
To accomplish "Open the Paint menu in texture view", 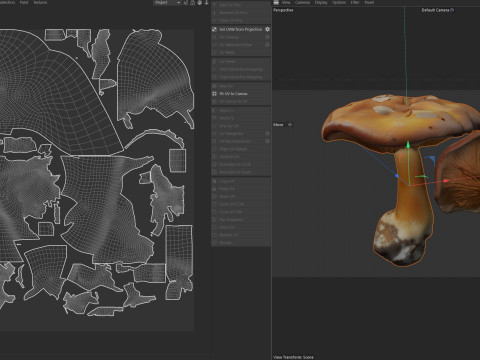I will click(x=24, y=2).
